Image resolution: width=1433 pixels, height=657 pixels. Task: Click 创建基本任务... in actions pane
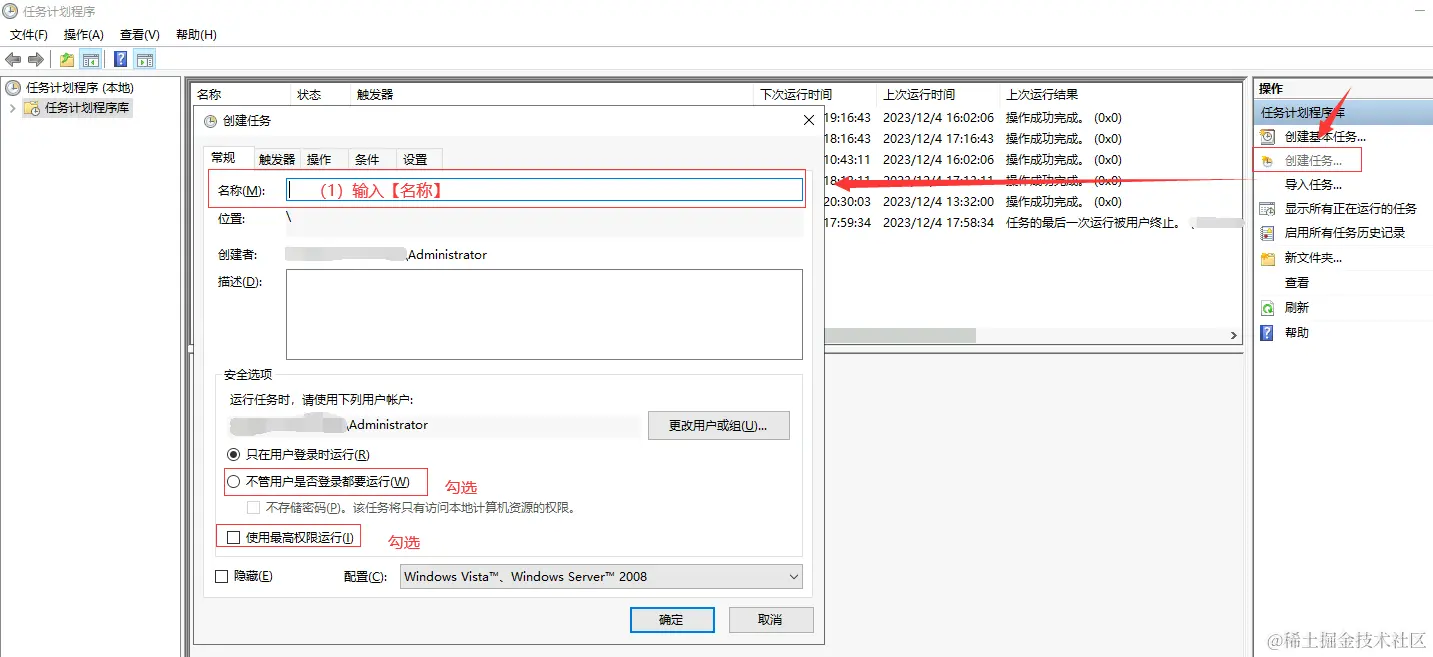1325,137
